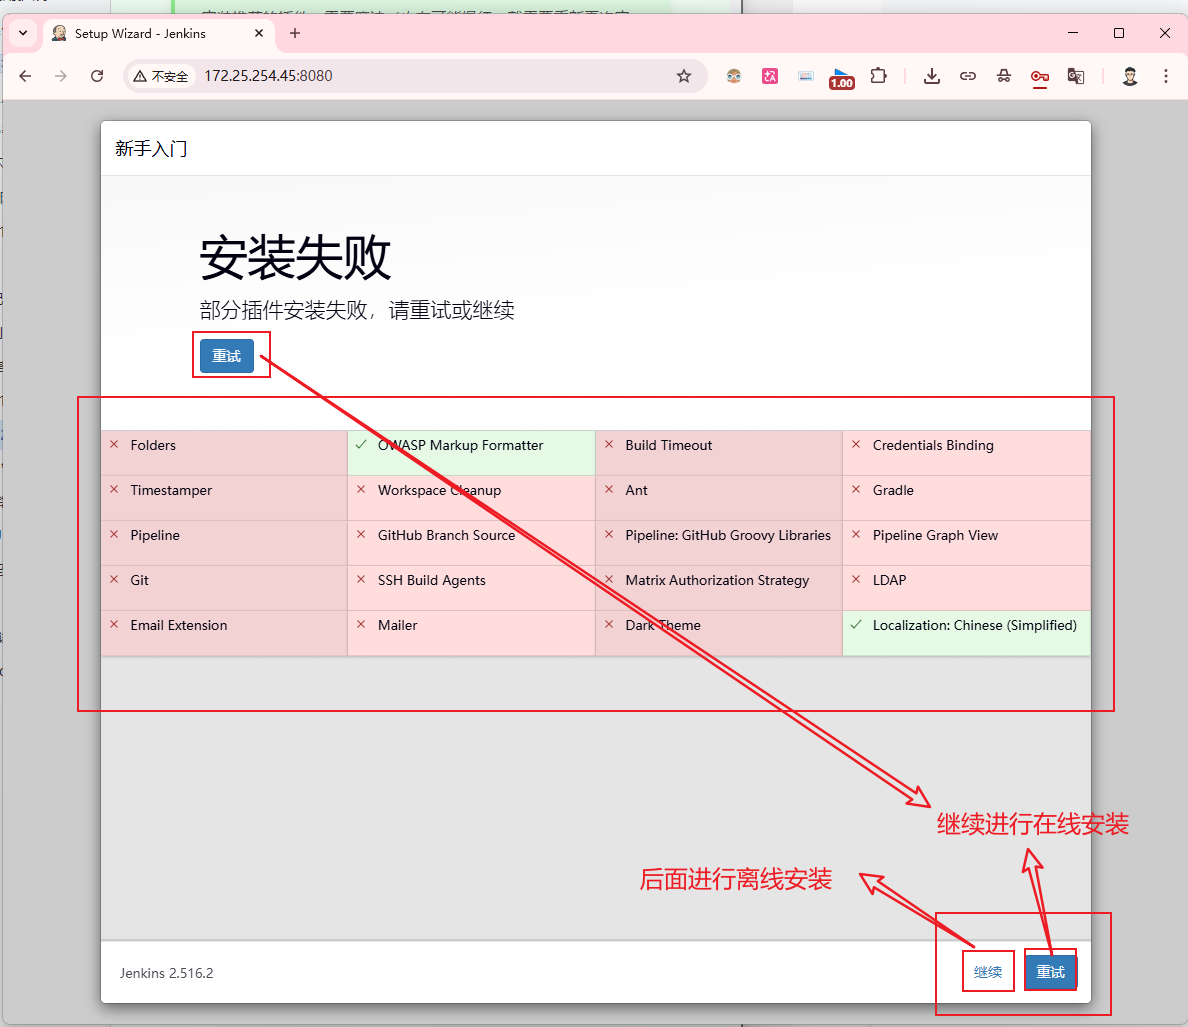Viewport: 1188px width, 1027px height.
Task: Bookmark this page with the star icon
Action: click(684, 76)
